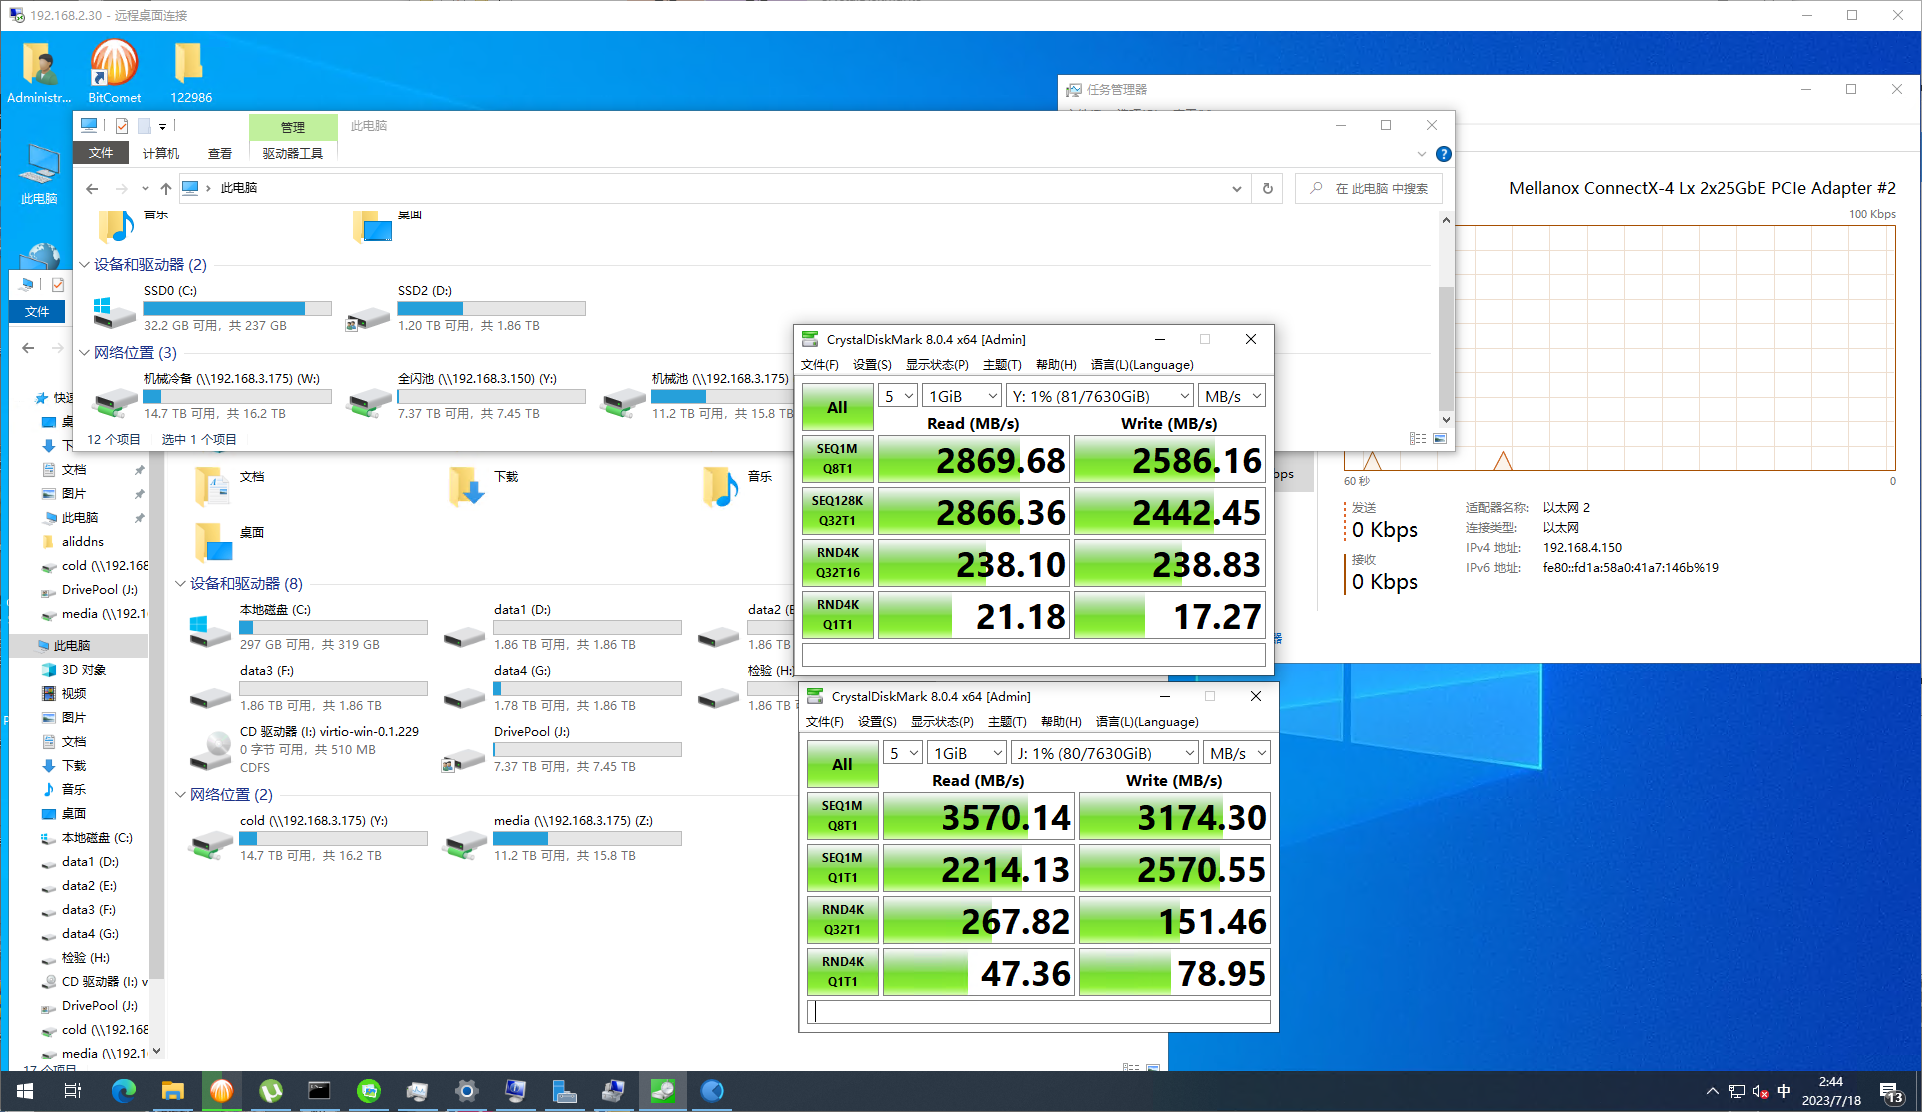Run the RND4K Q32T16 test
The width and height of the screenshot is (1922, 1112).
838,563
